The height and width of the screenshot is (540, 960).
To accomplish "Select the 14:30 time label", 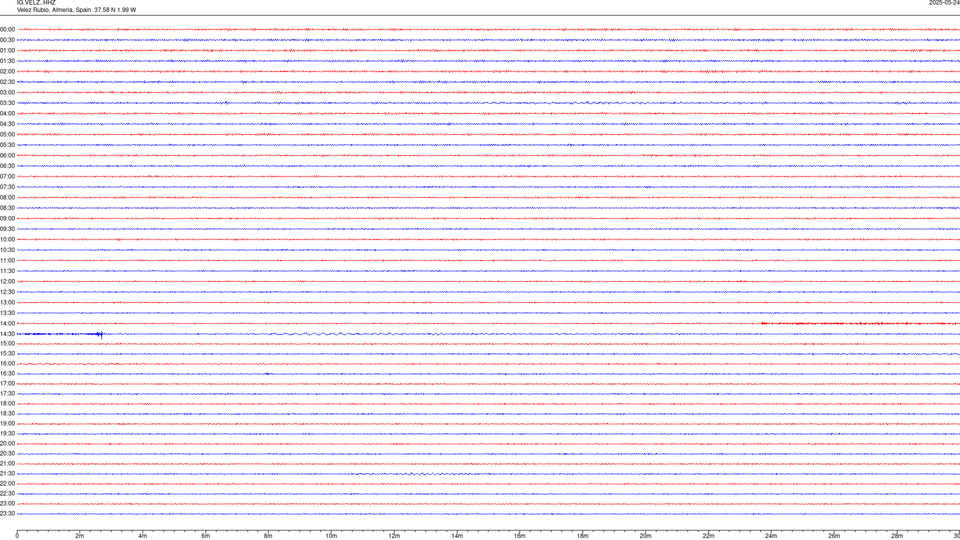I will click(x=7, y=334).
